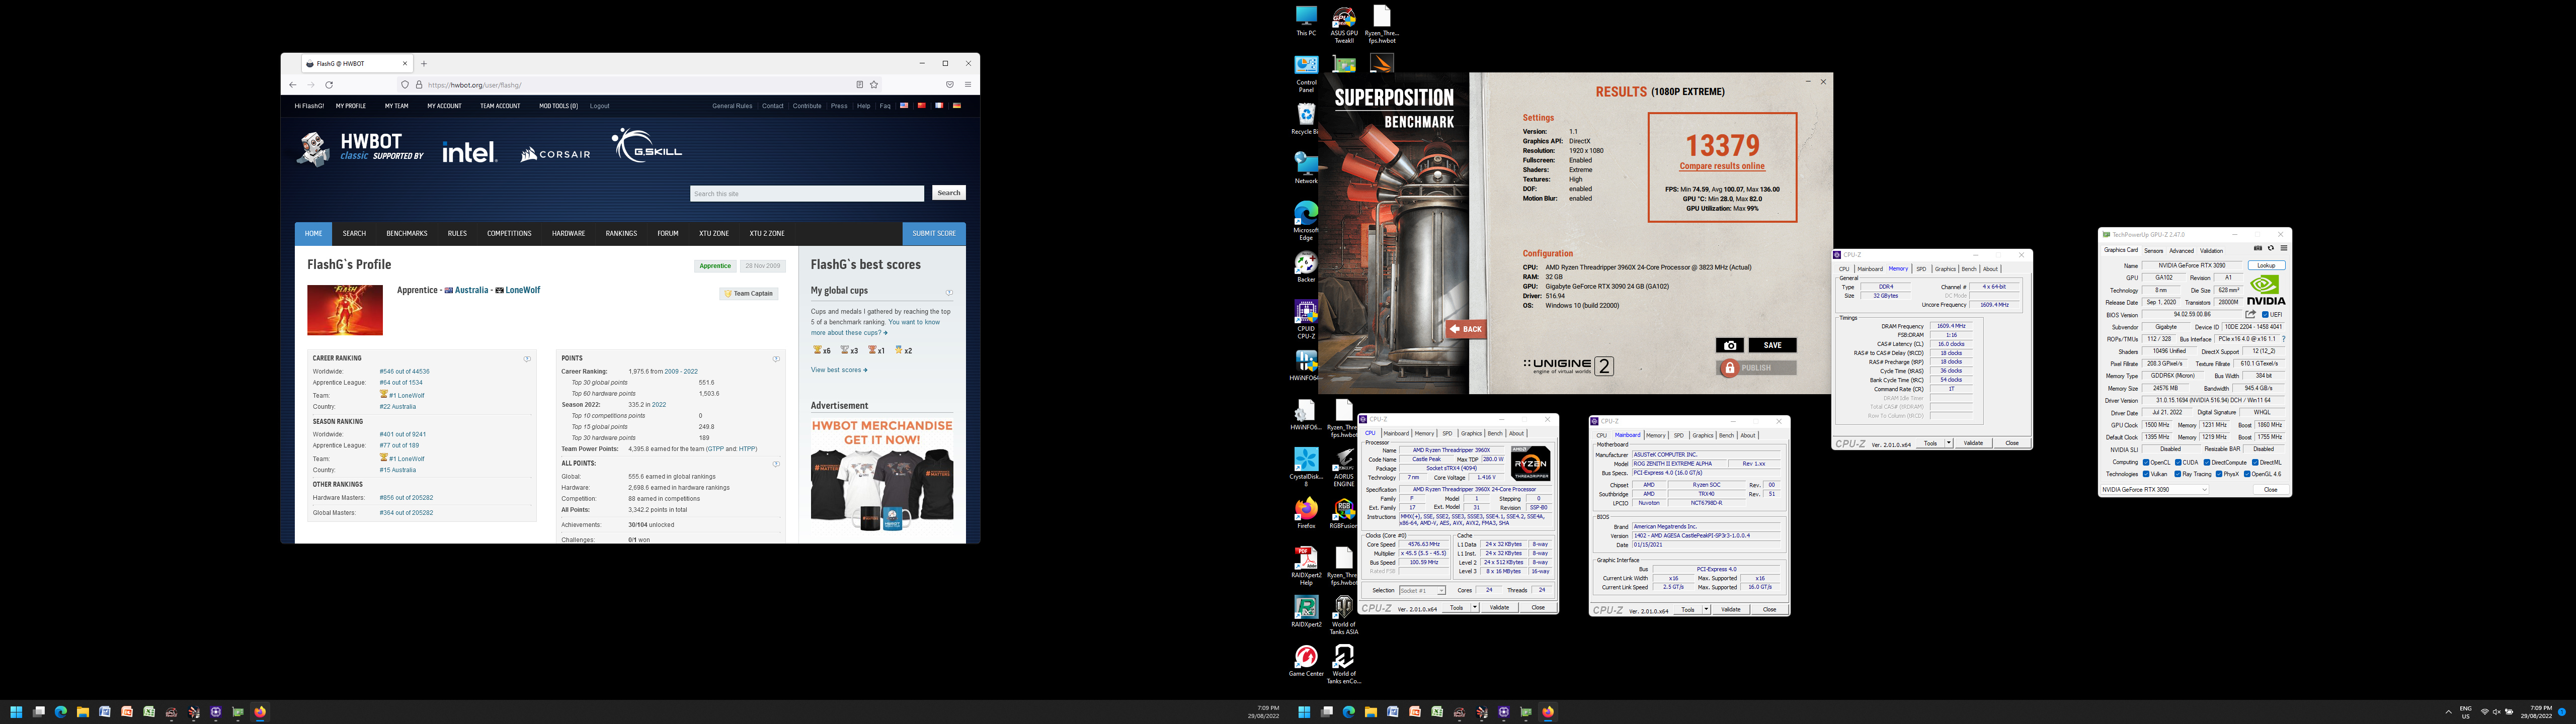Click the Lookup button in GPU-Z
2576x724 pixels.
click(x=2267, y=266)
